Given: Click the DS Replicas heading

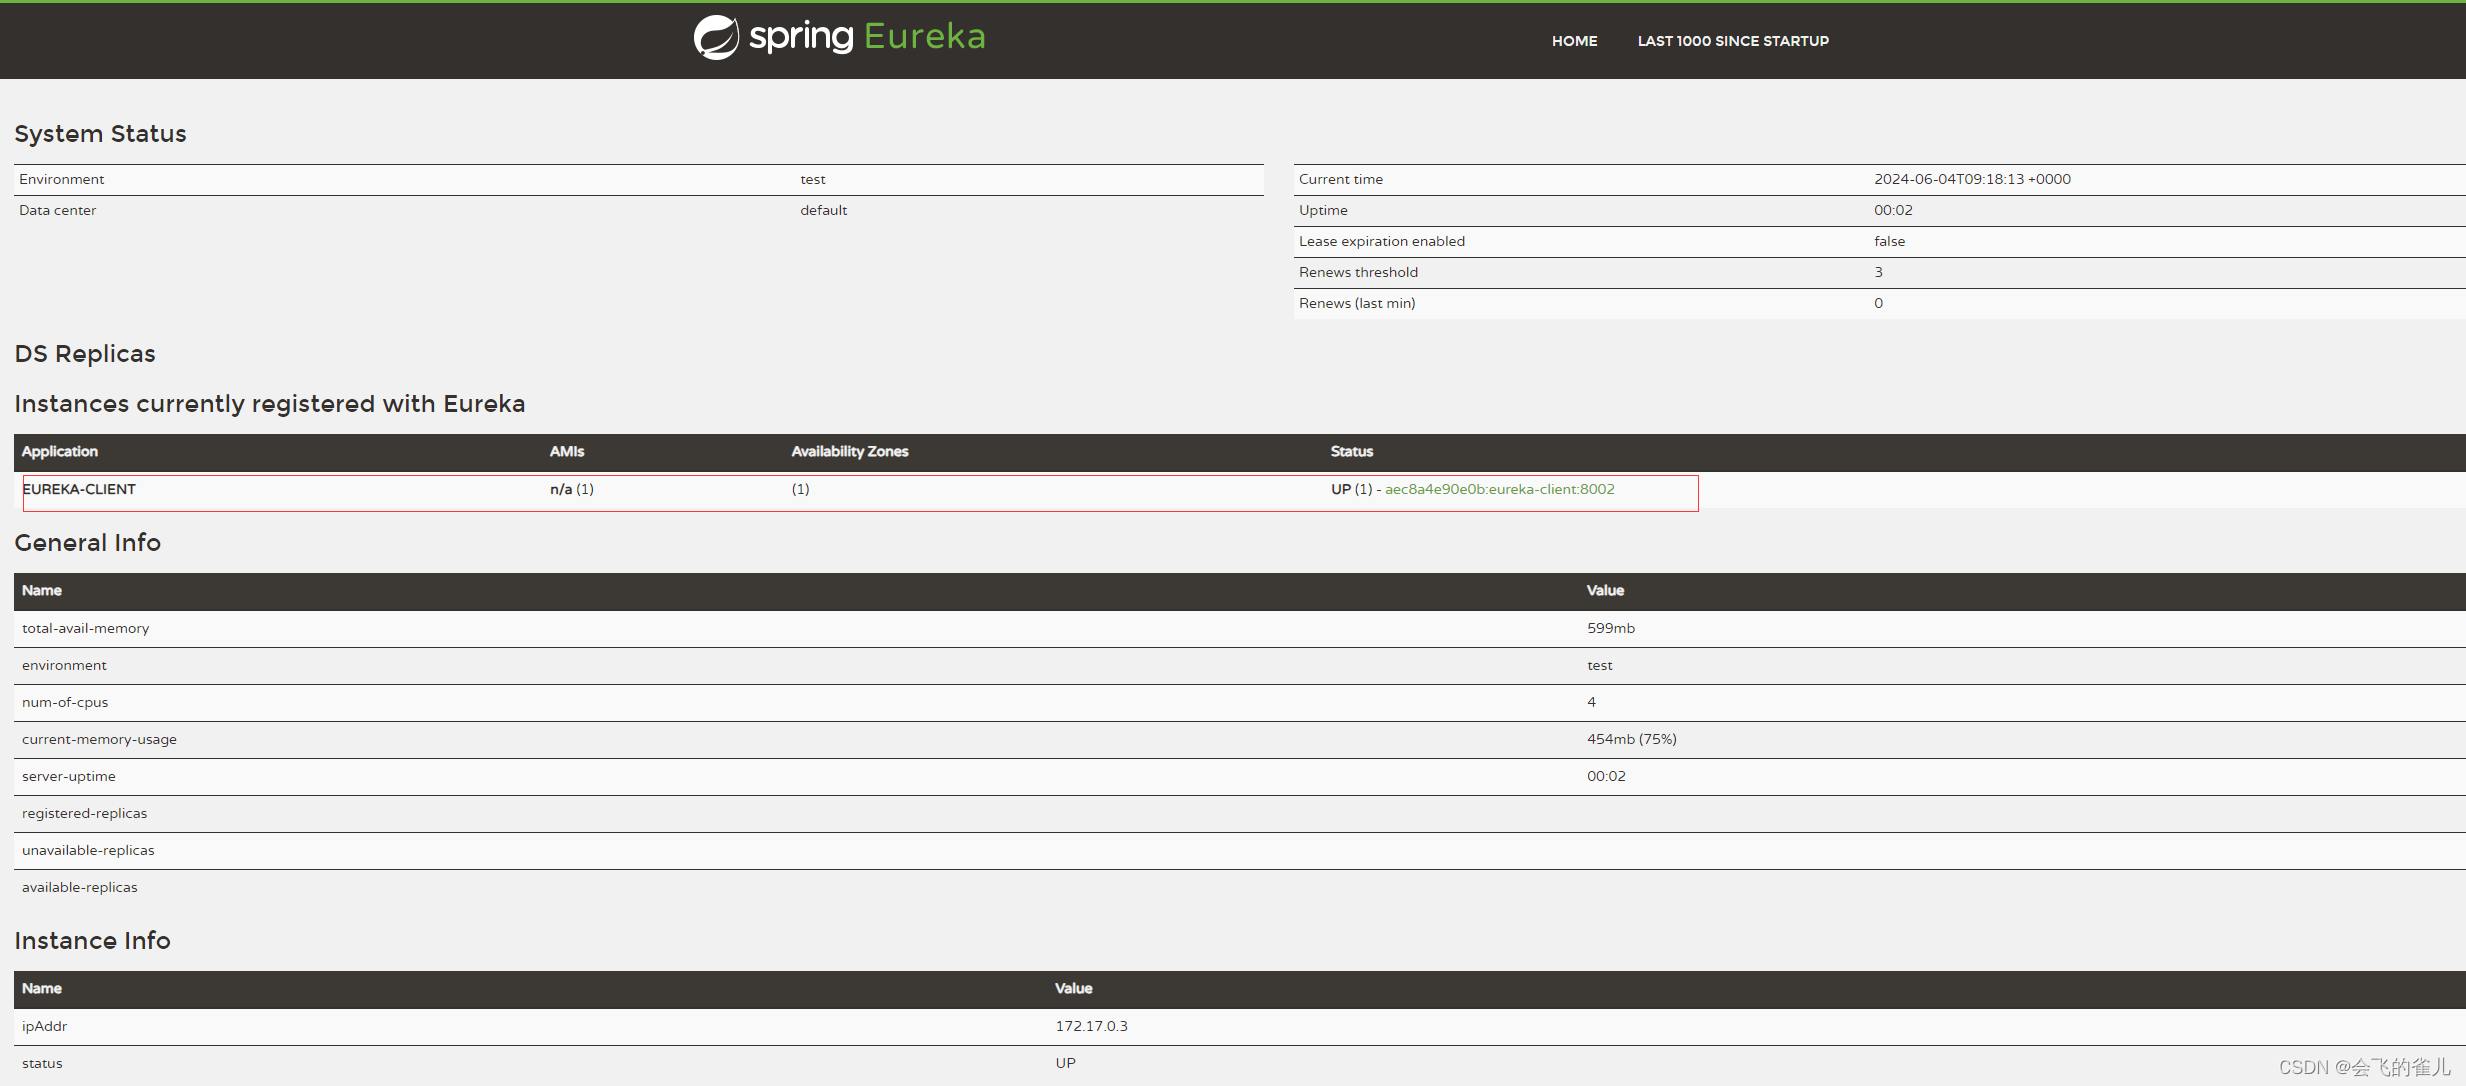Looking at the screenshot, I should [85, 354].
